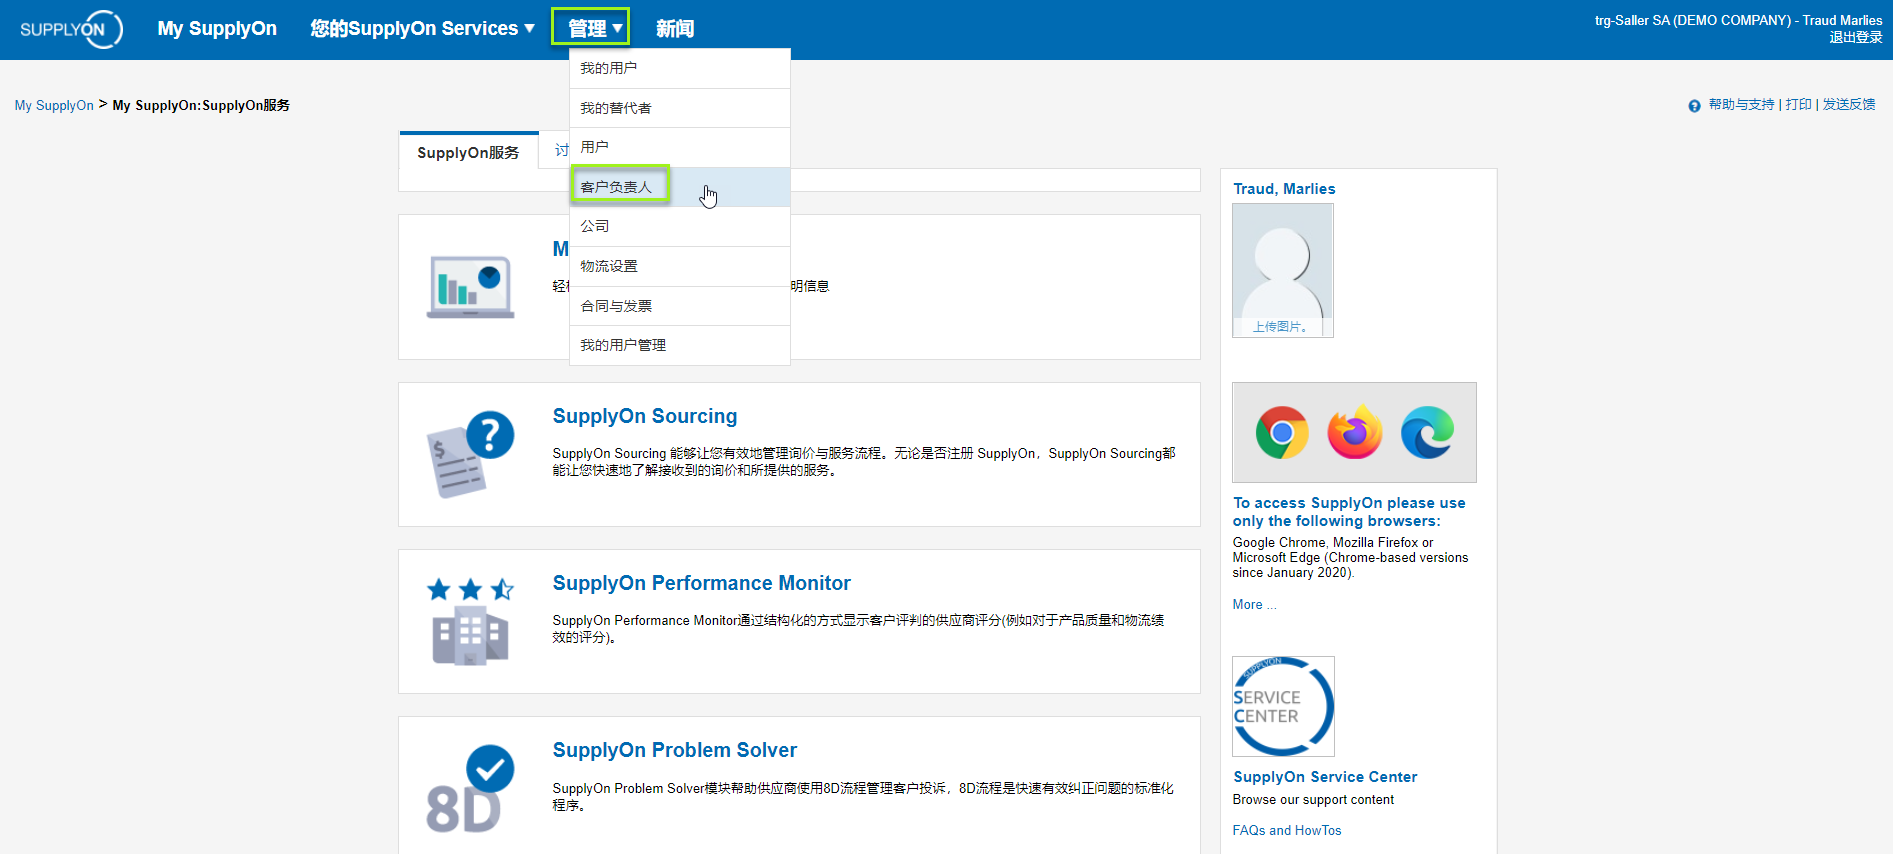1893x854 pixels.
Task: Select 我的用户管理 menu entry
Action: (680, 345)
